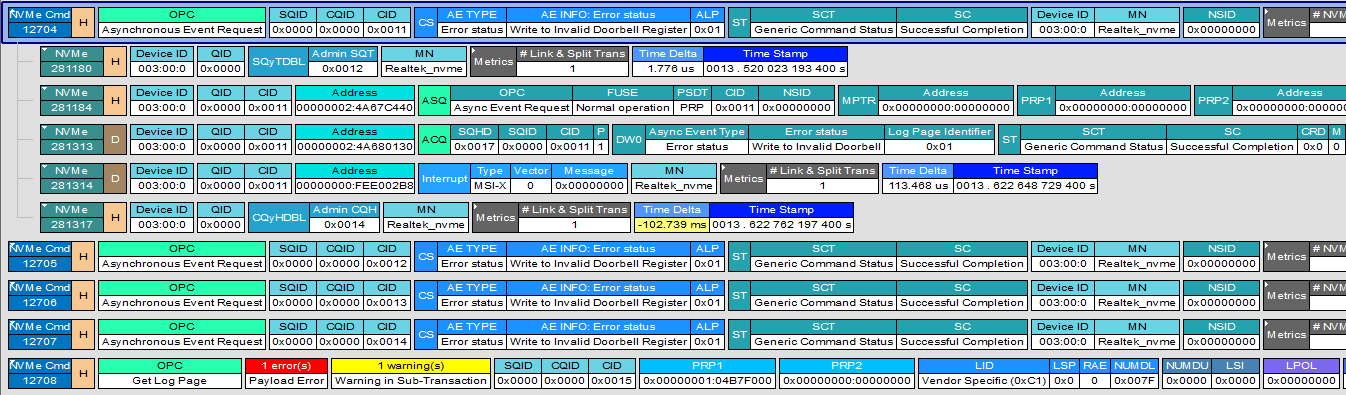Image resolution: width=1346 pixels, height=395 pixels.
Task: Expand NVMe Cmd 12705 row
Action: (x=13, y=246)
